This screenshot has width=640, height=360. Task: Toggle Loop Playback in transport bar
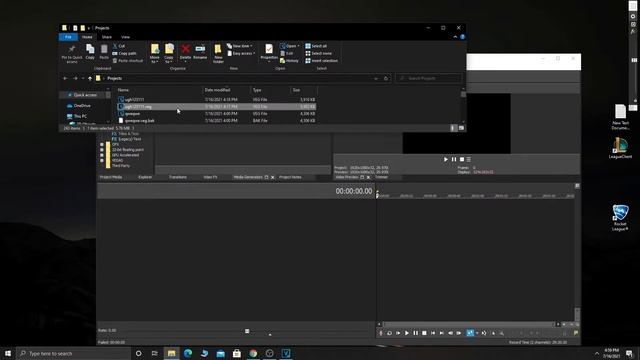[x=389, y=333]
